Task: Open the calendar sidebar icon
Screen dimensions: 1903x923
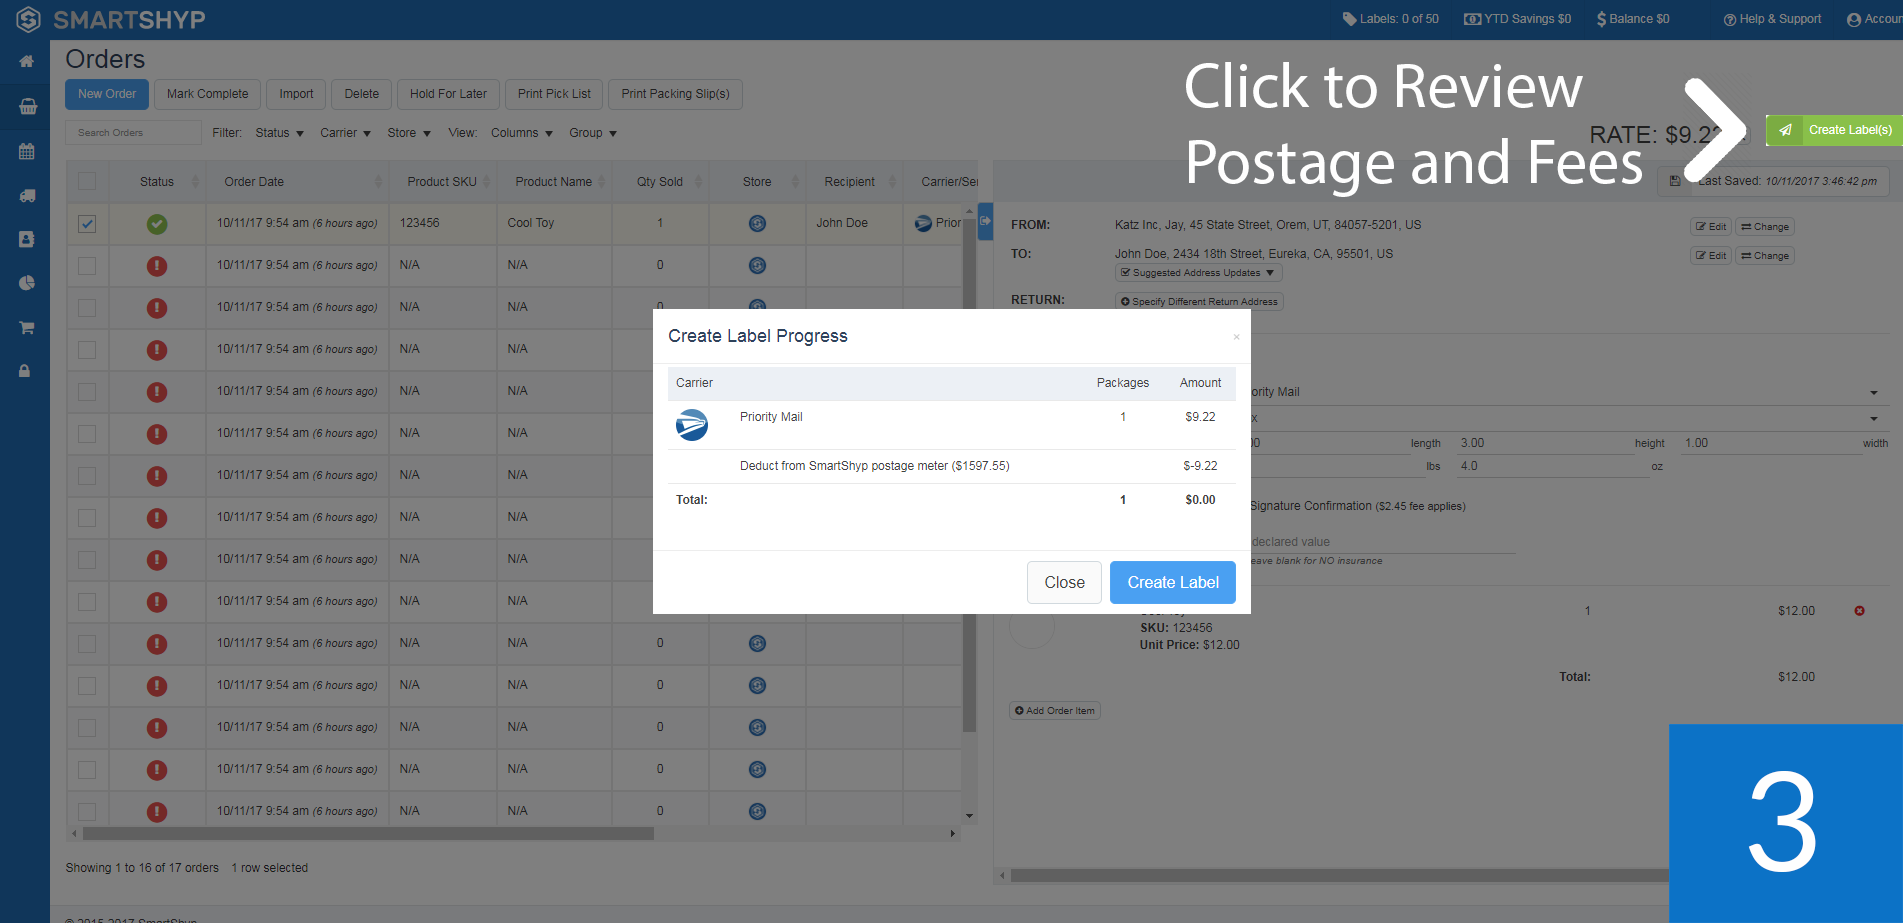Action: (x=27, y=152)
